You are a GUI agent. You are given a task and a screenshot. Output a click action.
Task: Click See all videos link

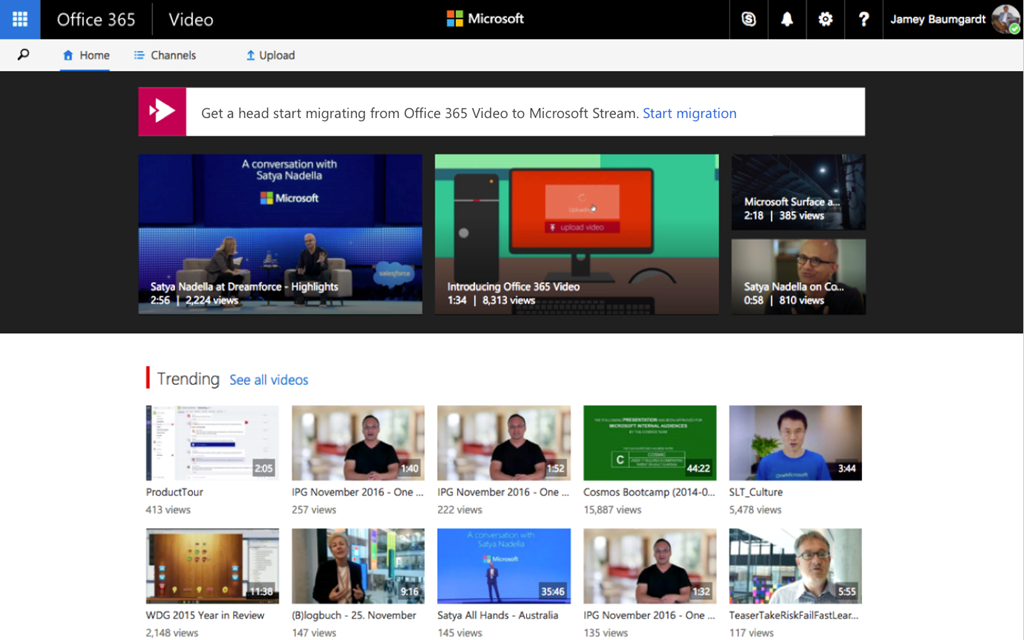269,380
